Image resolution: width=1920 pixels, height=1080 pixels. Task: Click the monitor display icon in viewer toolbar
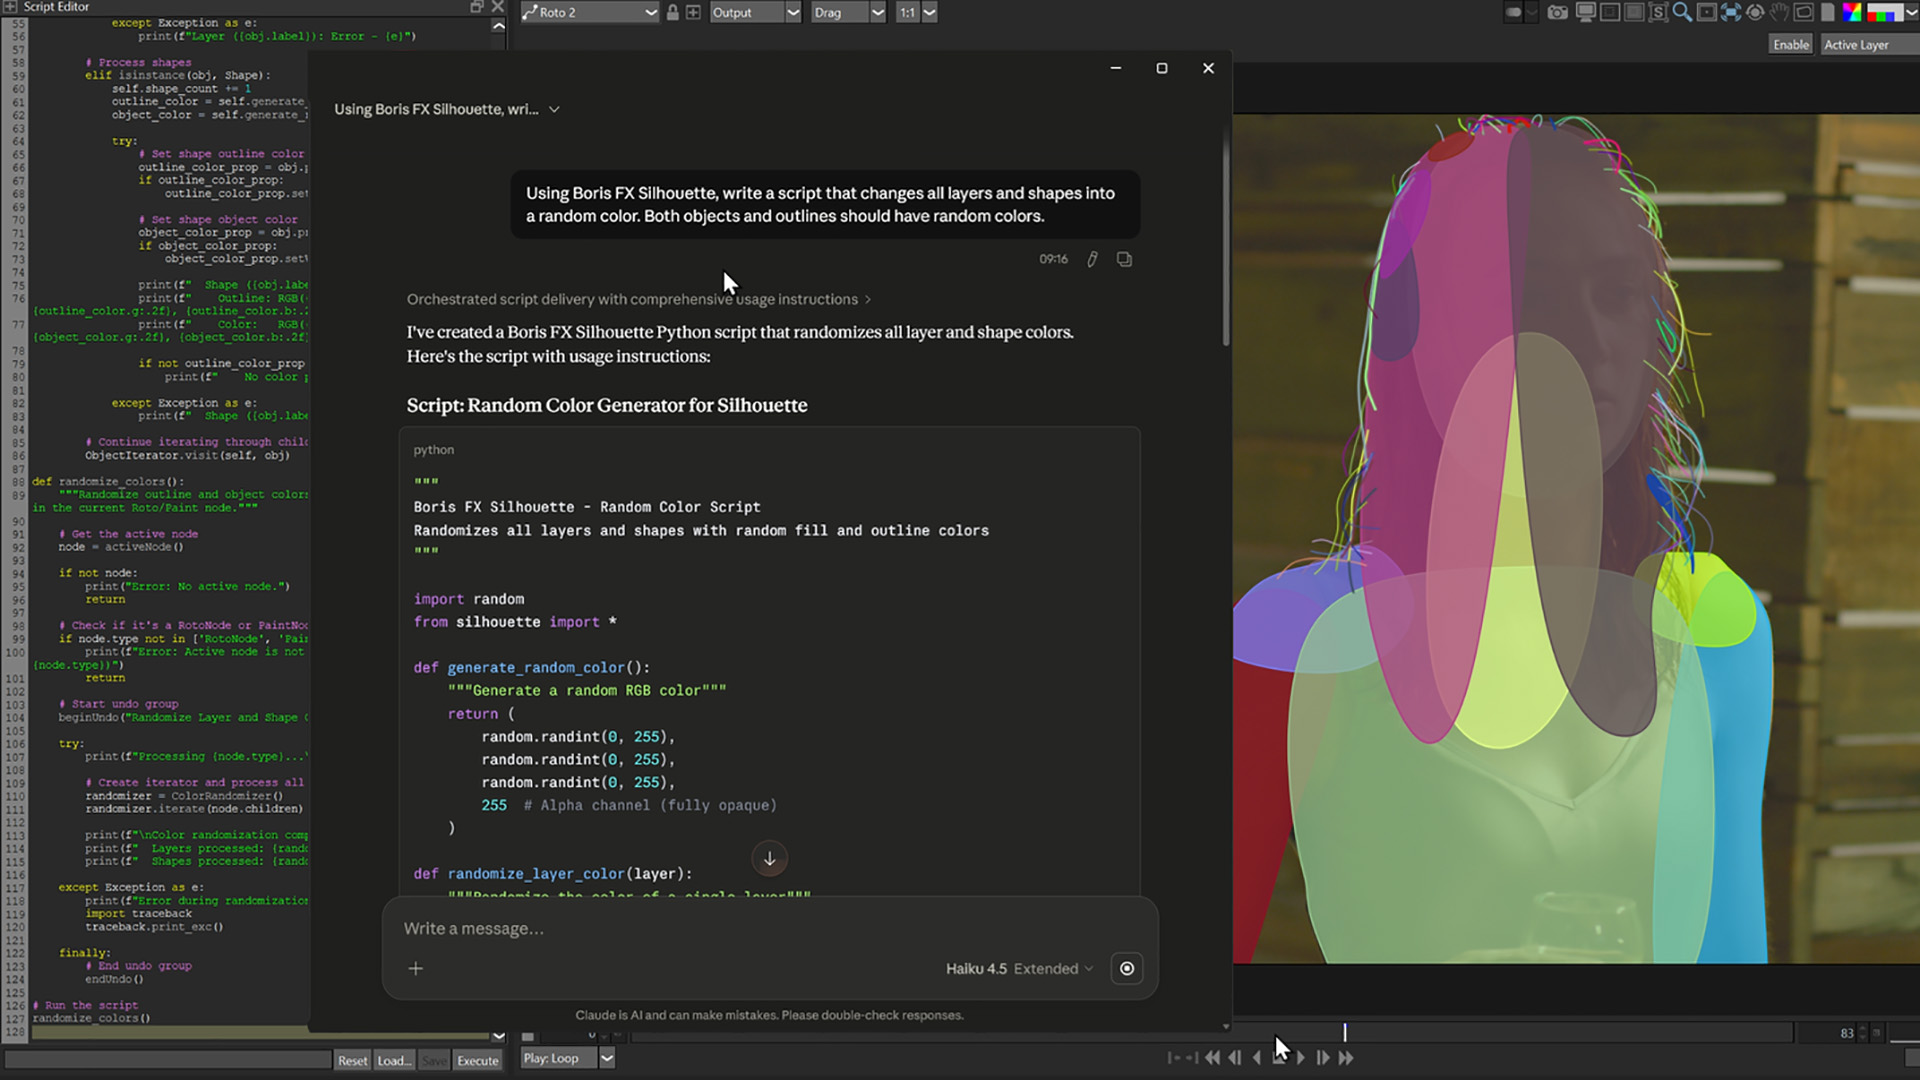[x=1585, y=13]
